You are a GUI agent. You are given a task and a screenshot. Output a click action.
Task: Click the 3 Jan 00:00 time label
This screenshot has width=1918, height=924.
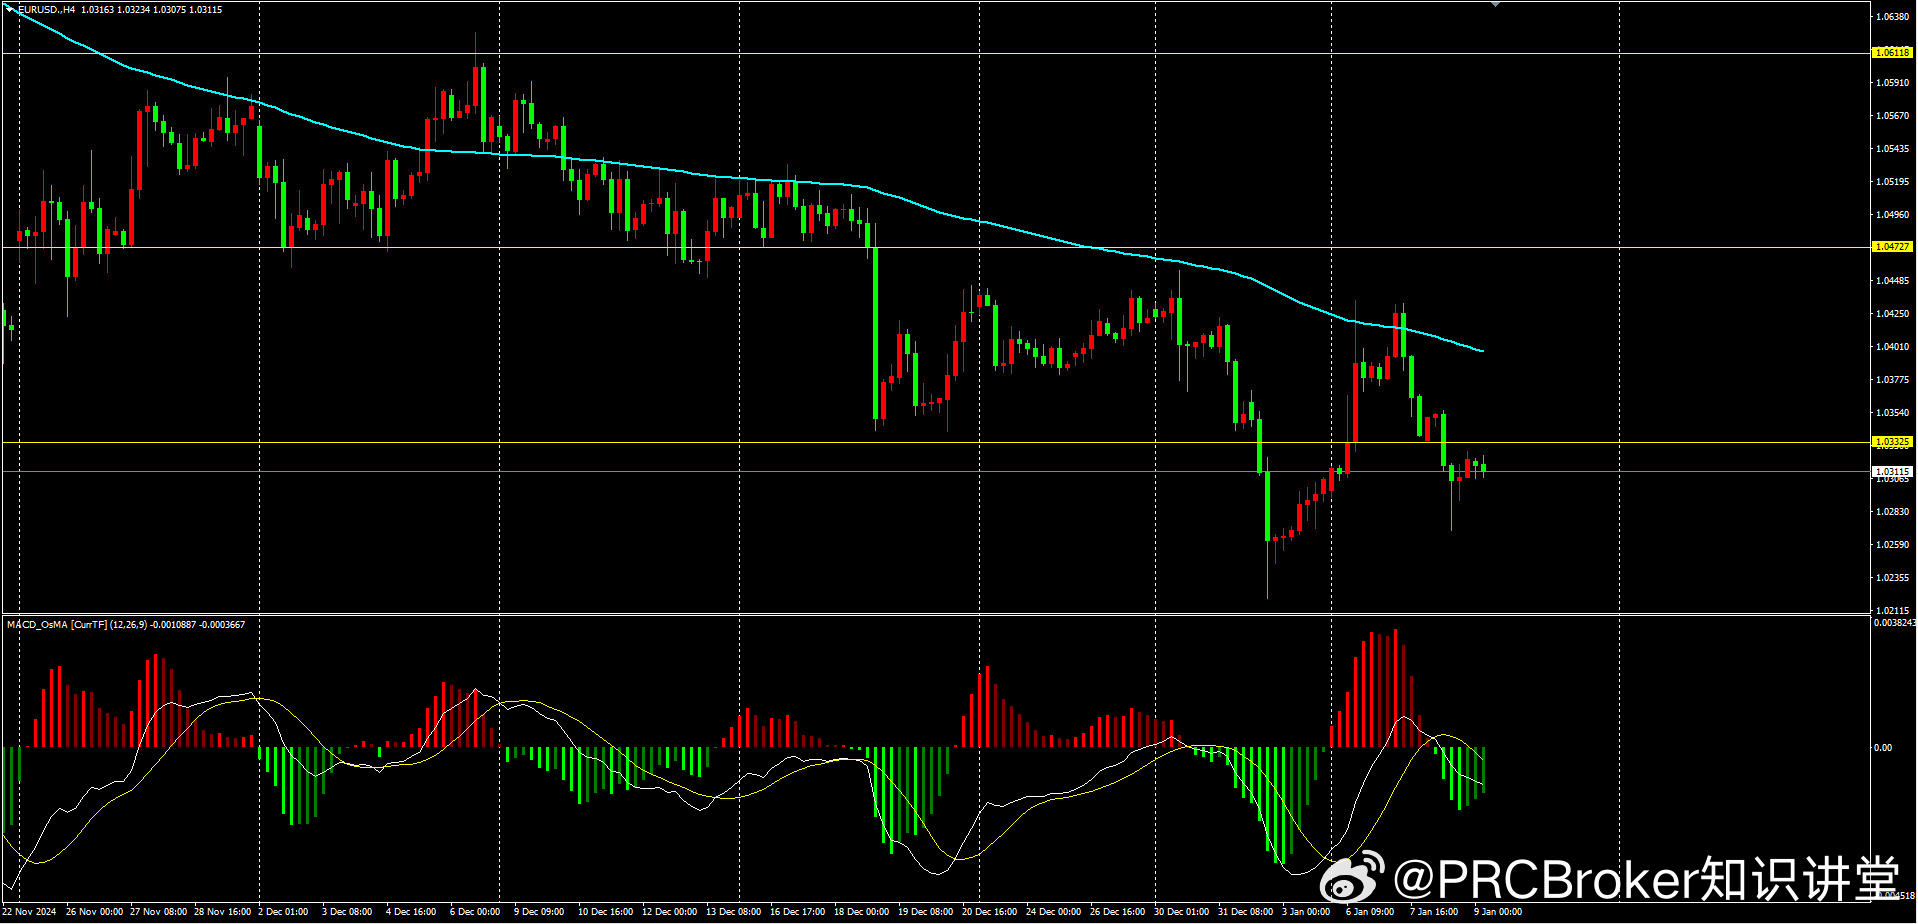click(1306, 912)
